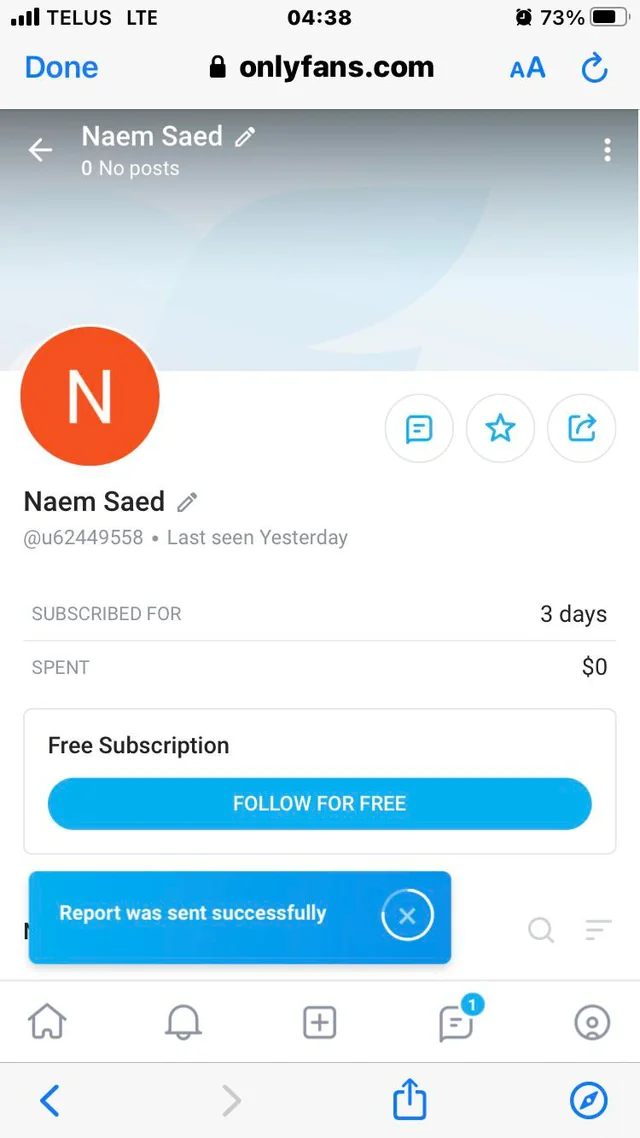Tap the Safari share icon

(x=409, y=1100)
